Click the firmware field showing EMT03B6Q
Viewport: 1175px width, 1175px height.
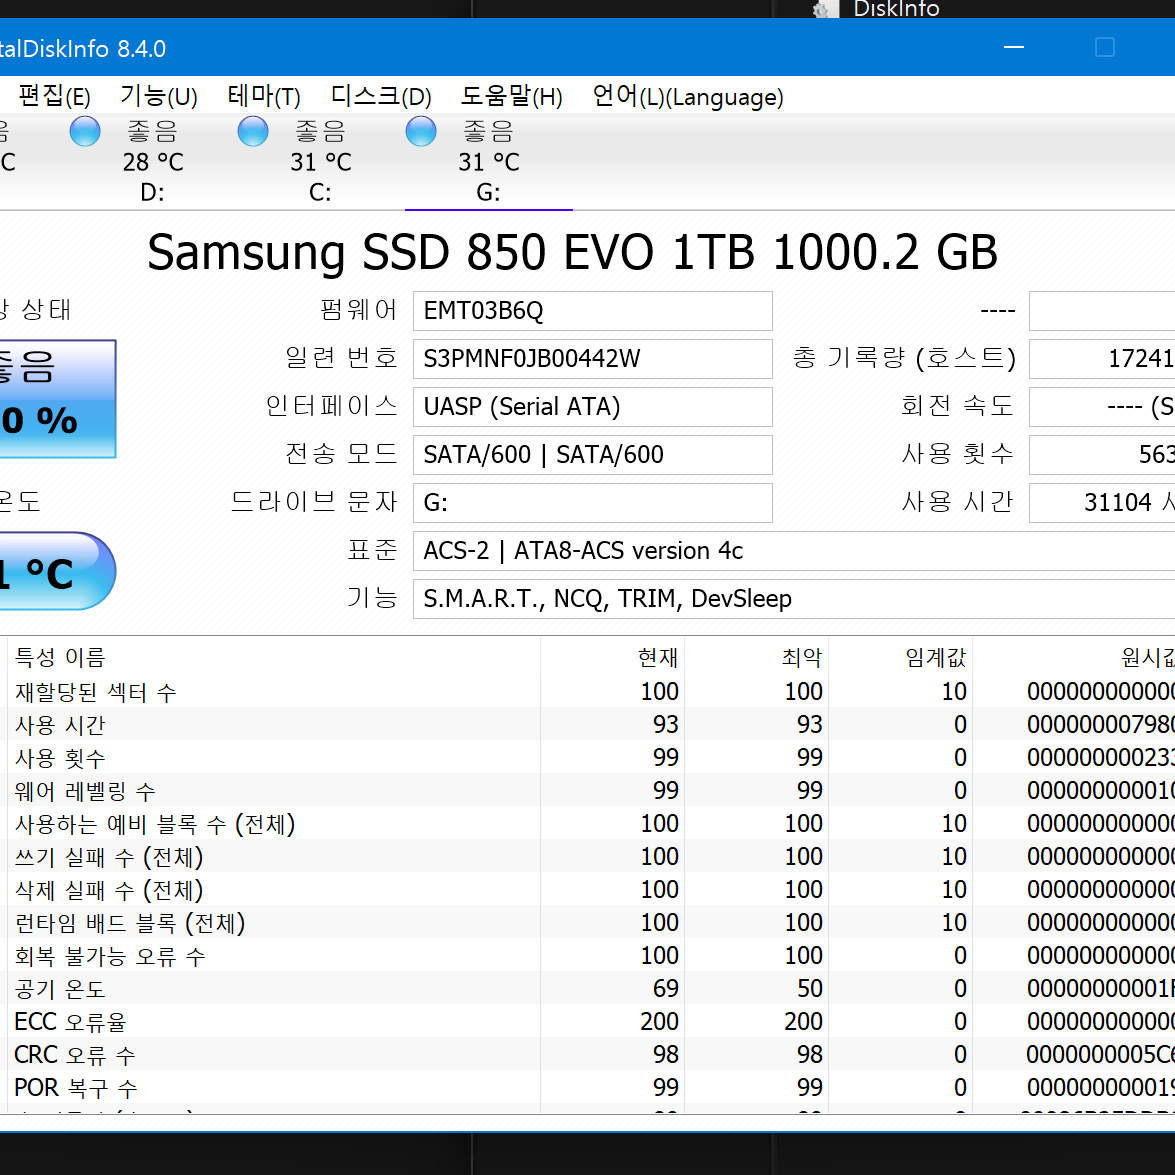pos(593,311)
